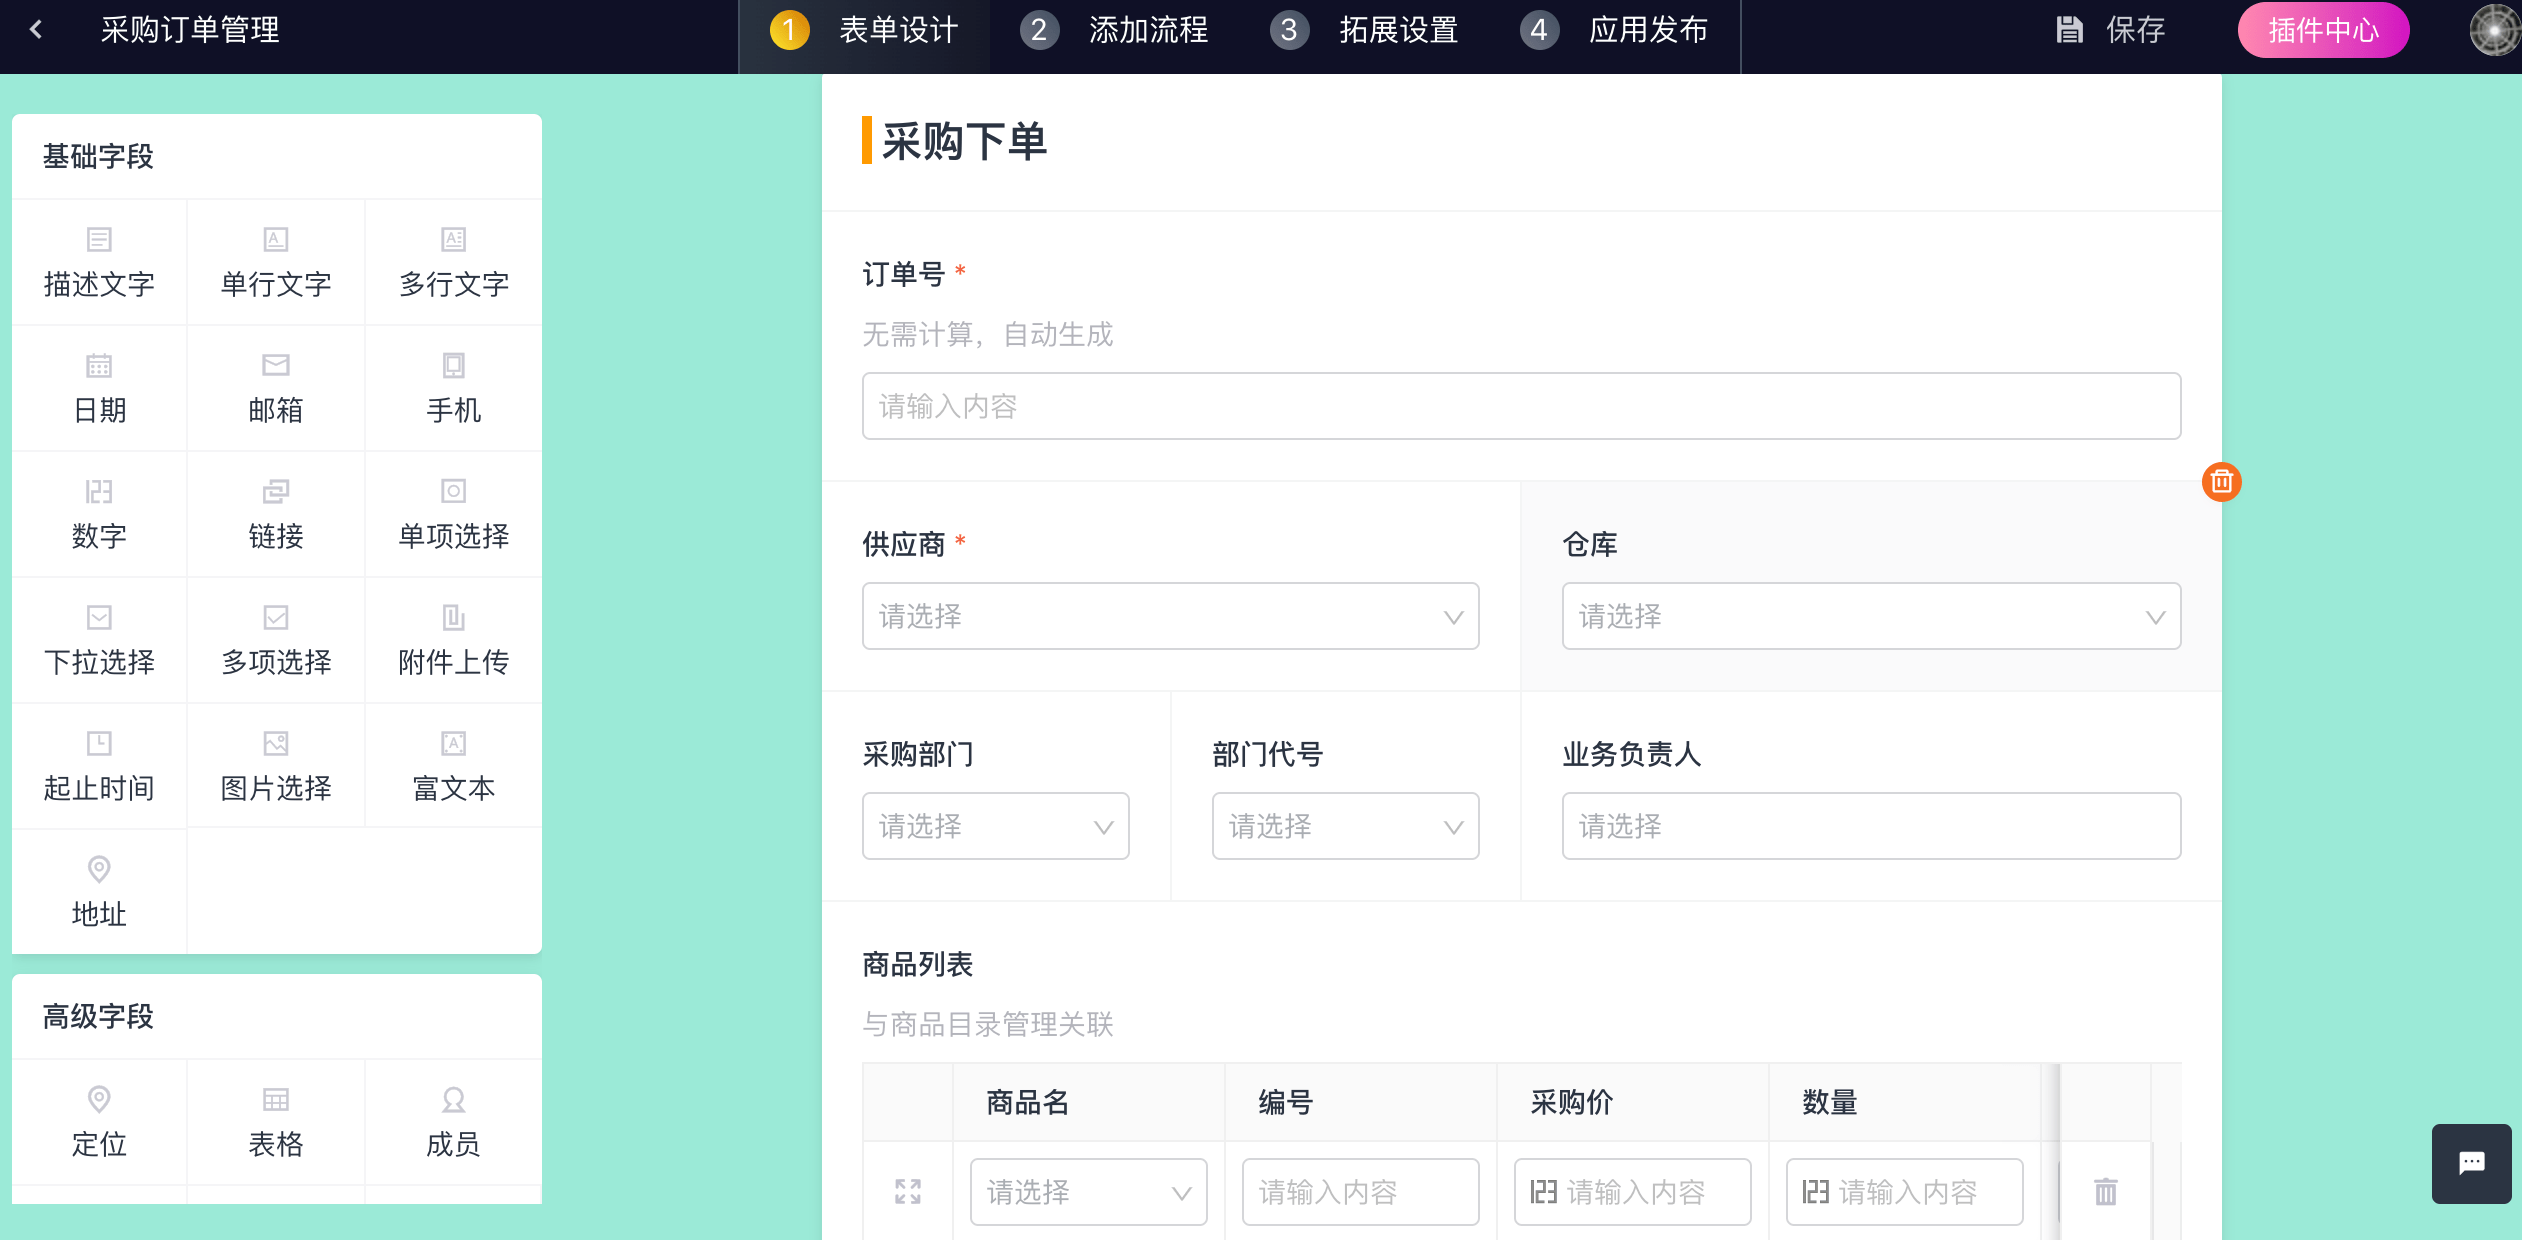Image resolution: width=2522 pixels, height=1240 pixels.
Task: Switch to the 添加流程 step
Action: coord(1148,30)
